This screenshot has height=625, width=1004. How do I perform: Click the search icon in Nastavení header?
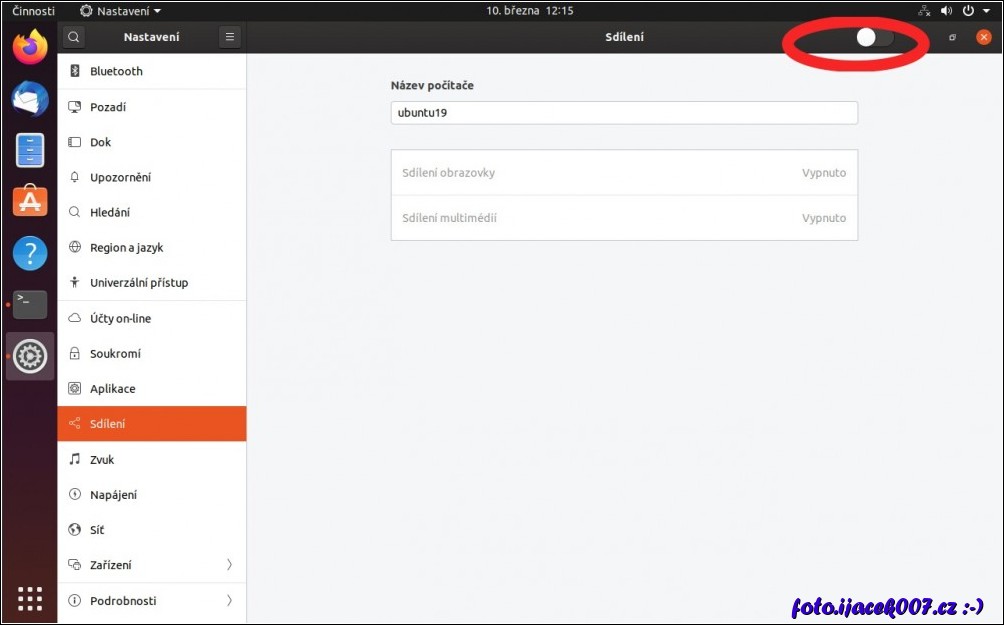(73, 37)
